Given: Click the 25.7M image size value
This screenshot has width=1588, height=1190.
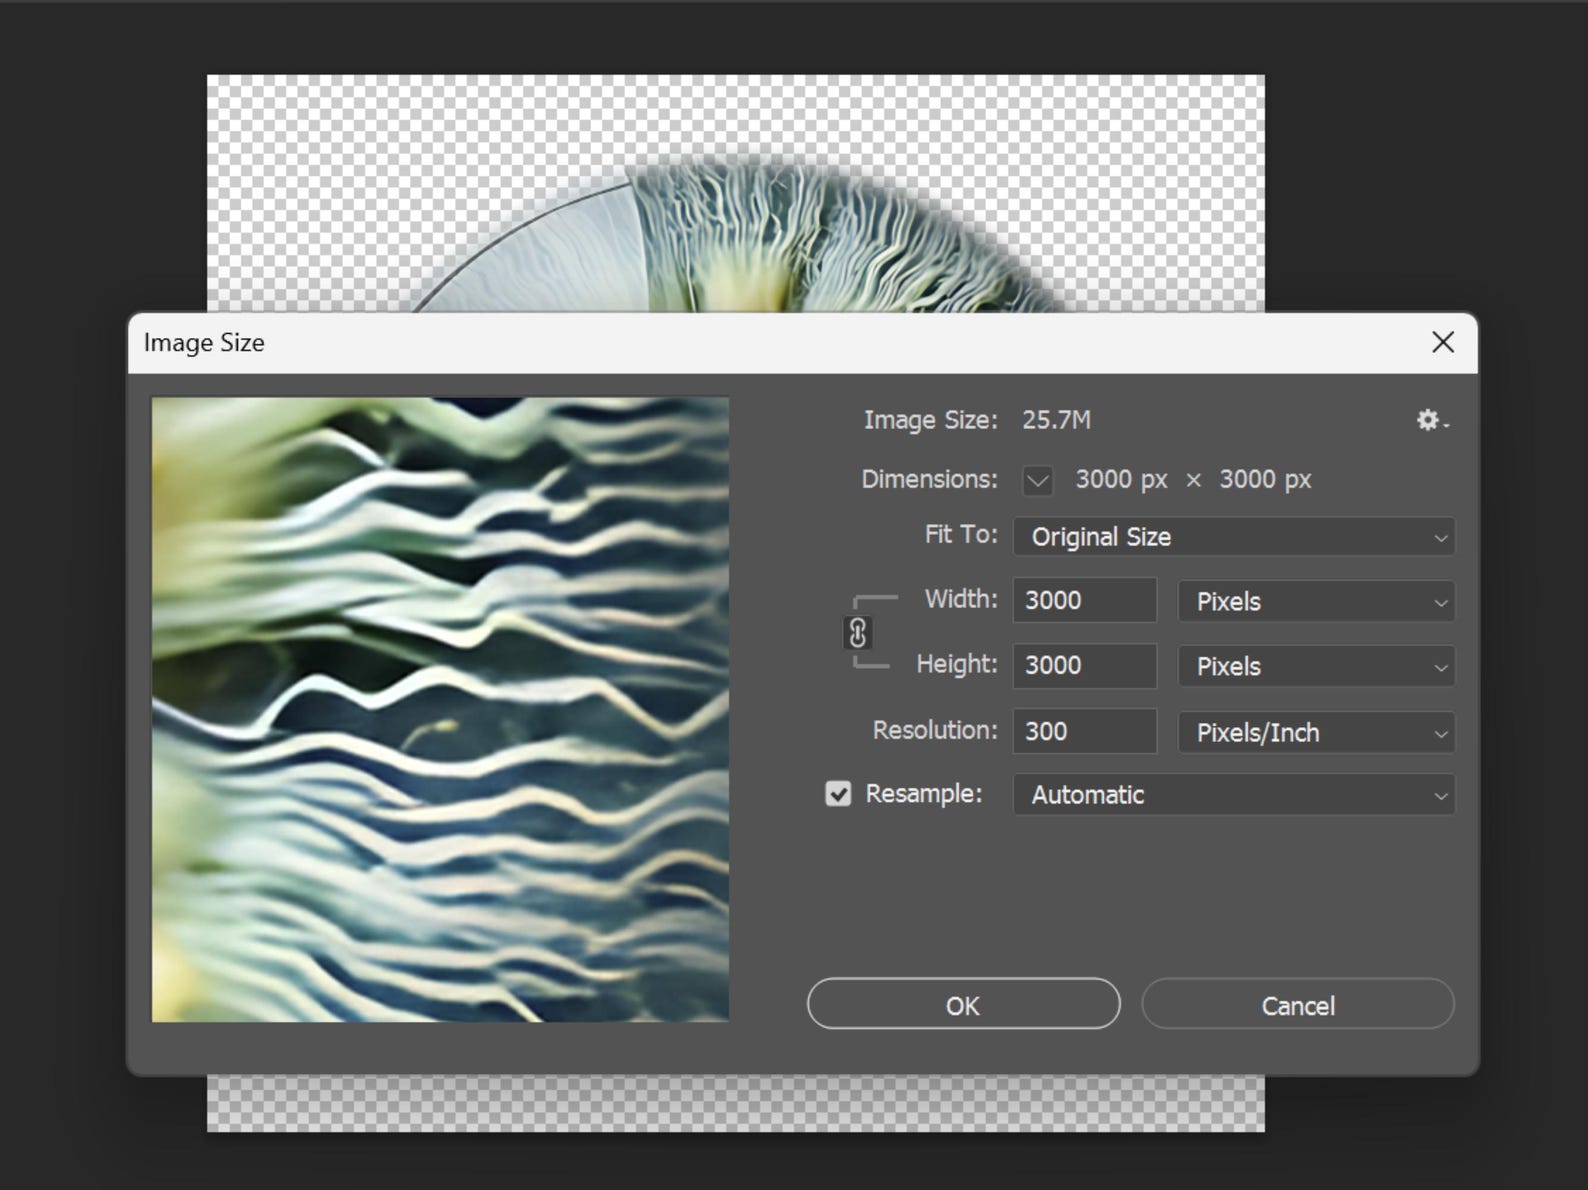Looking at the screenshot, I should pyautogui.click(x=1056, y=420).
